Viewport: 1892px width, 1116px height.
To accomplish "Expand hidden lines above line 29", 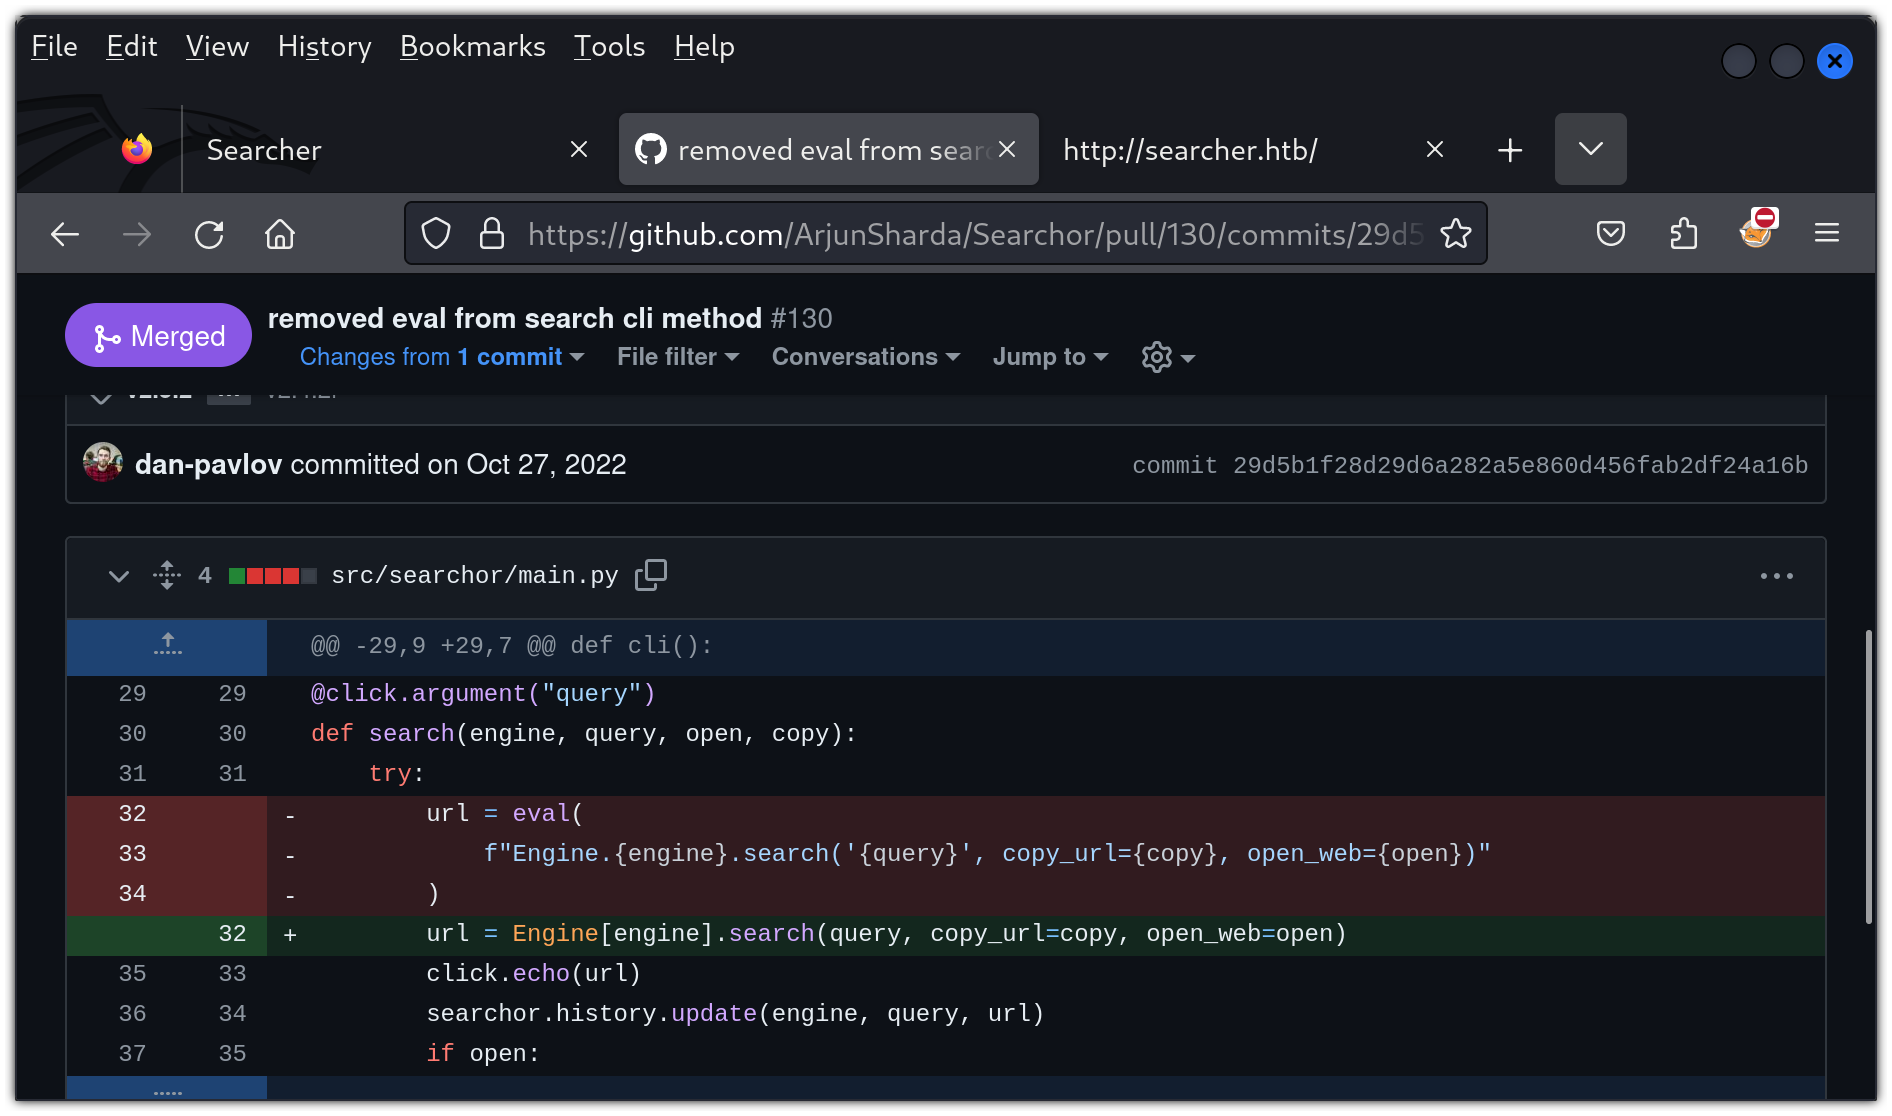I will click(x=167, y=645).
